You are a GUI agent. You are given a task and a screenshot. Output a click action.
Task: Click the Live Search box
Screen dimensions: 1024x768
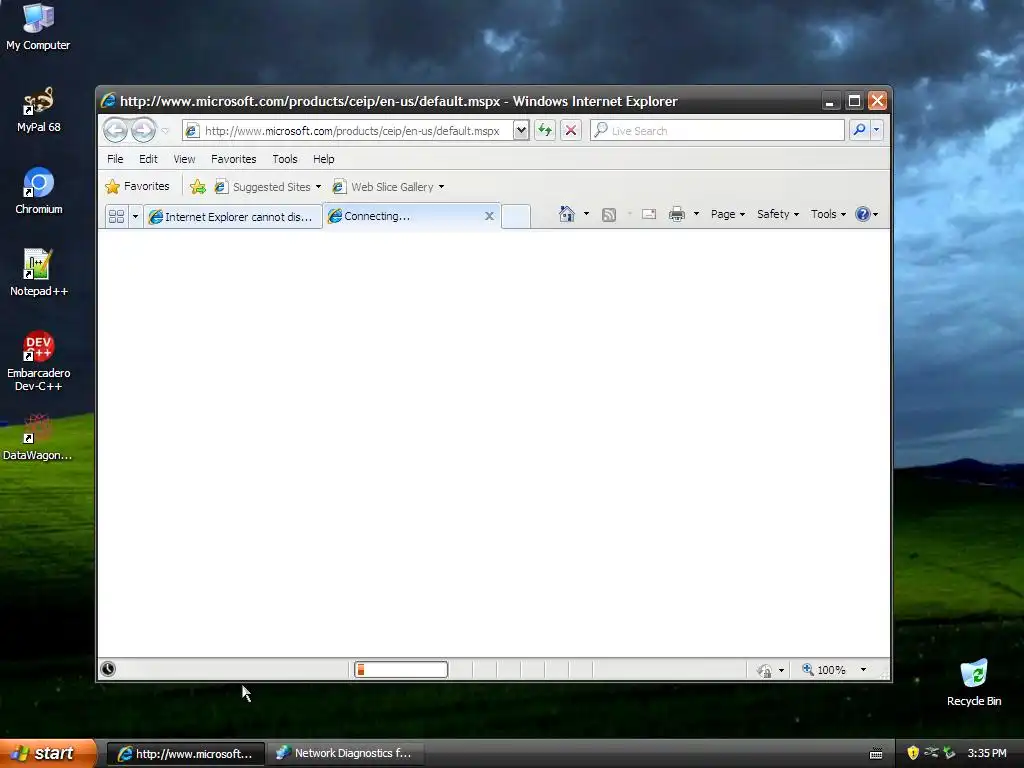(718, 131)
